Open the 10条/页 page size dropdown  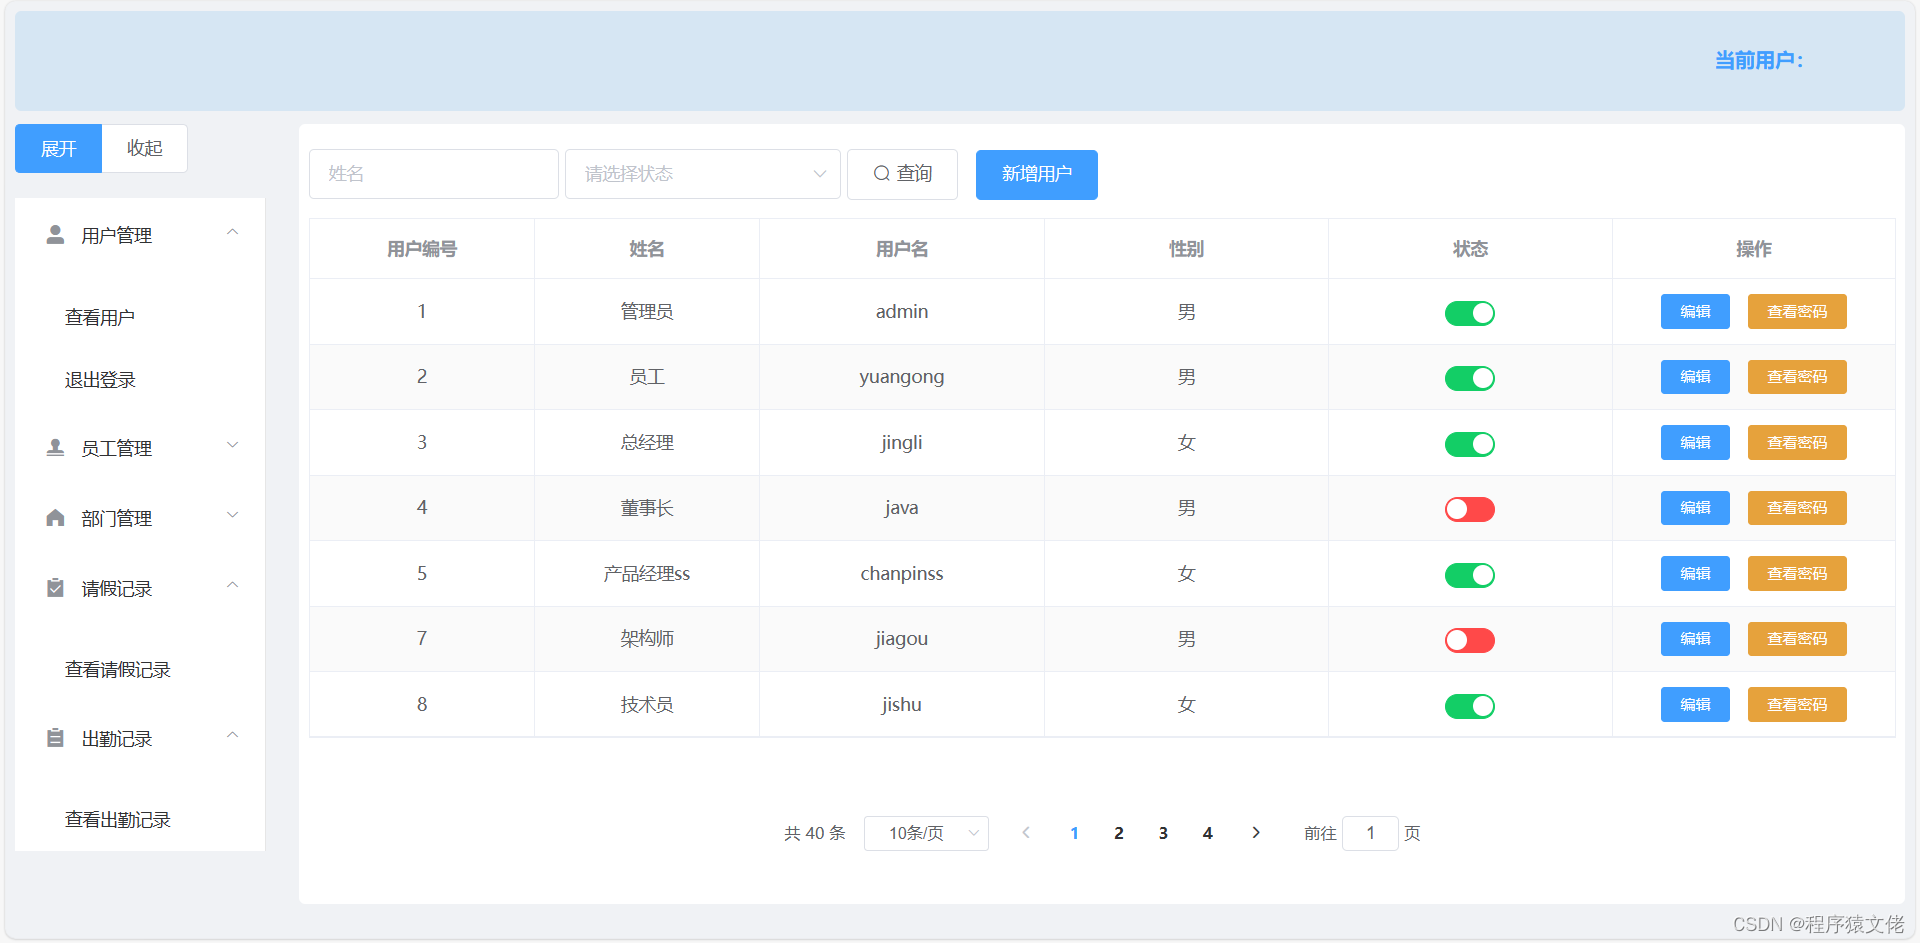pyautogui.click(x=926, y=833)
